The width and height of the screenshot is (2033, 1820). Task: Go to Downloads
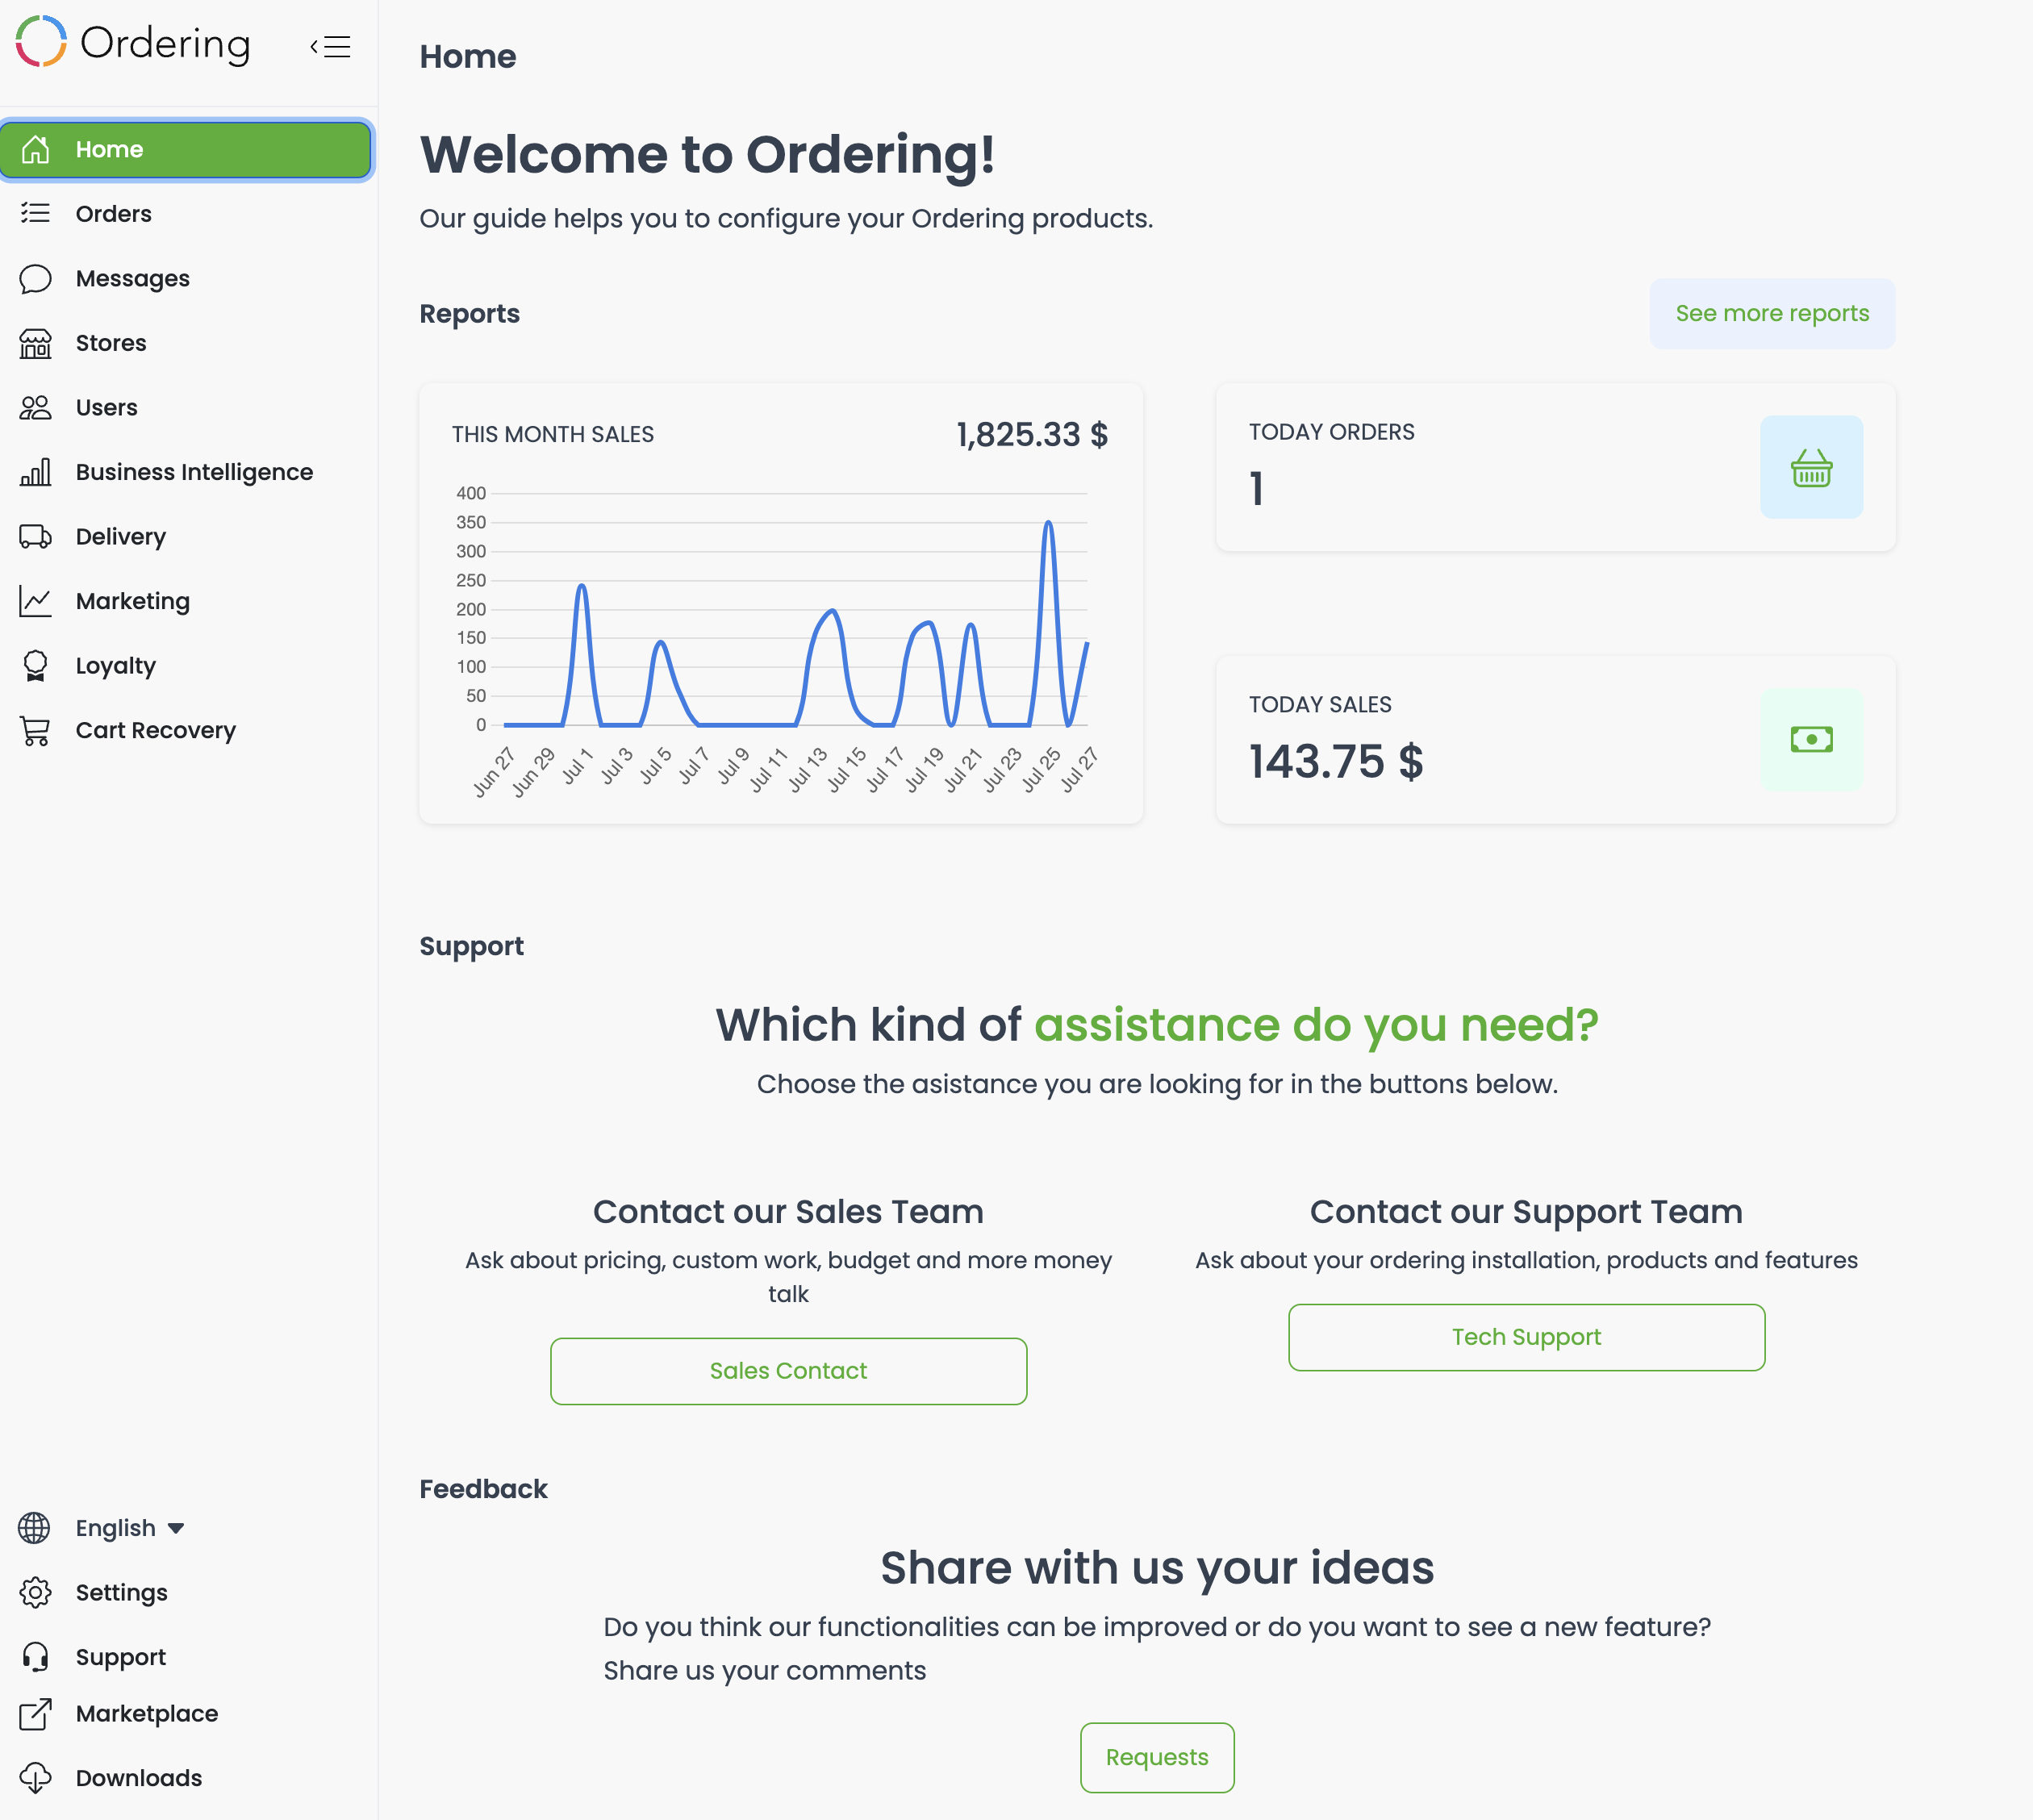[186, 1778]
